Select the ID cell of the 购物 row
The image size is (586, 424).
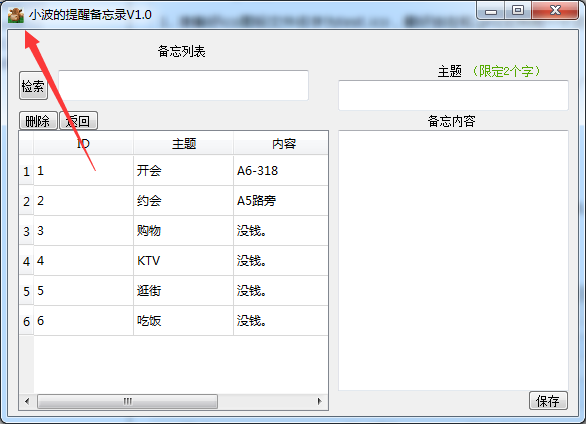83,231
